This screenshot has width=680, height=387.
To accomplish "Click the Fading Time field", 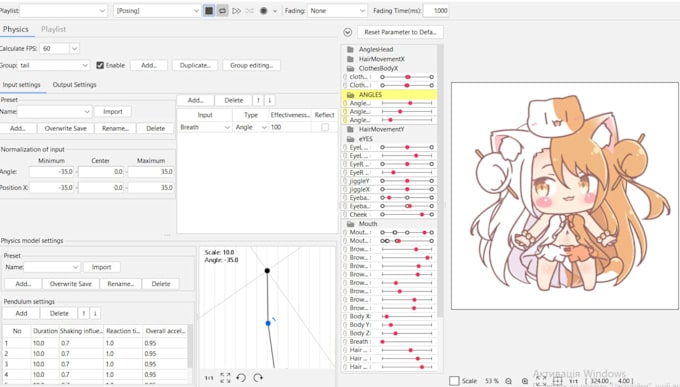I will pyautogui.click(x=436, y=11).
